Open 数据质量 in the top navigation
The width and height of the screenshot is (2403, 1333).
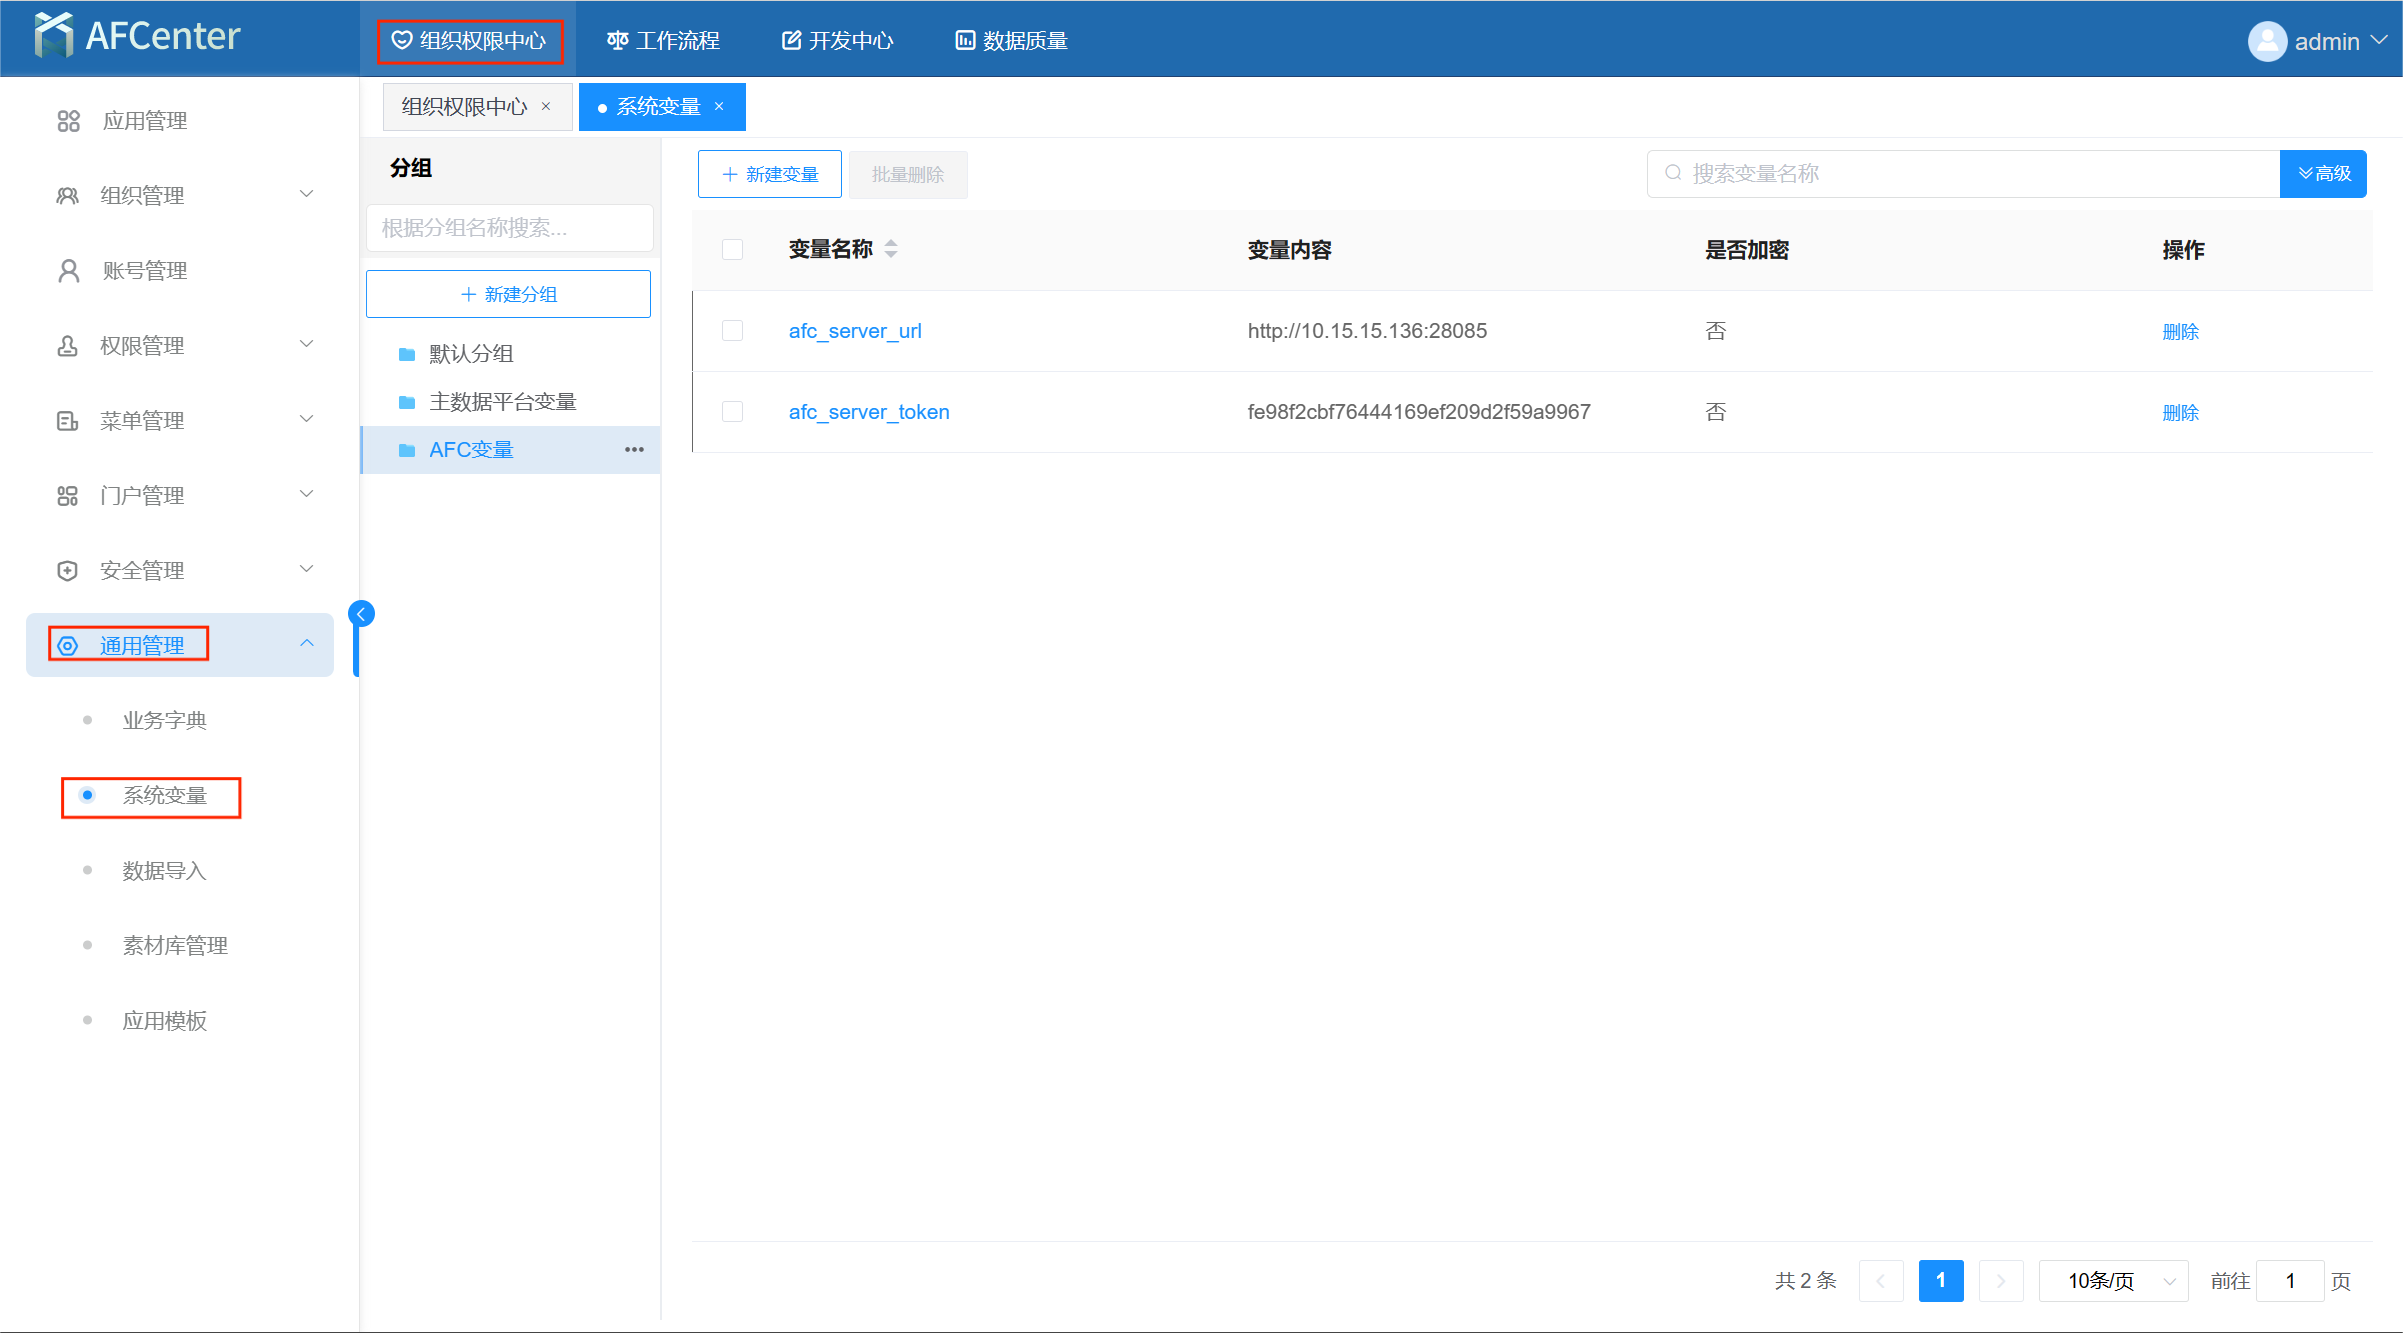(1011, 41)
